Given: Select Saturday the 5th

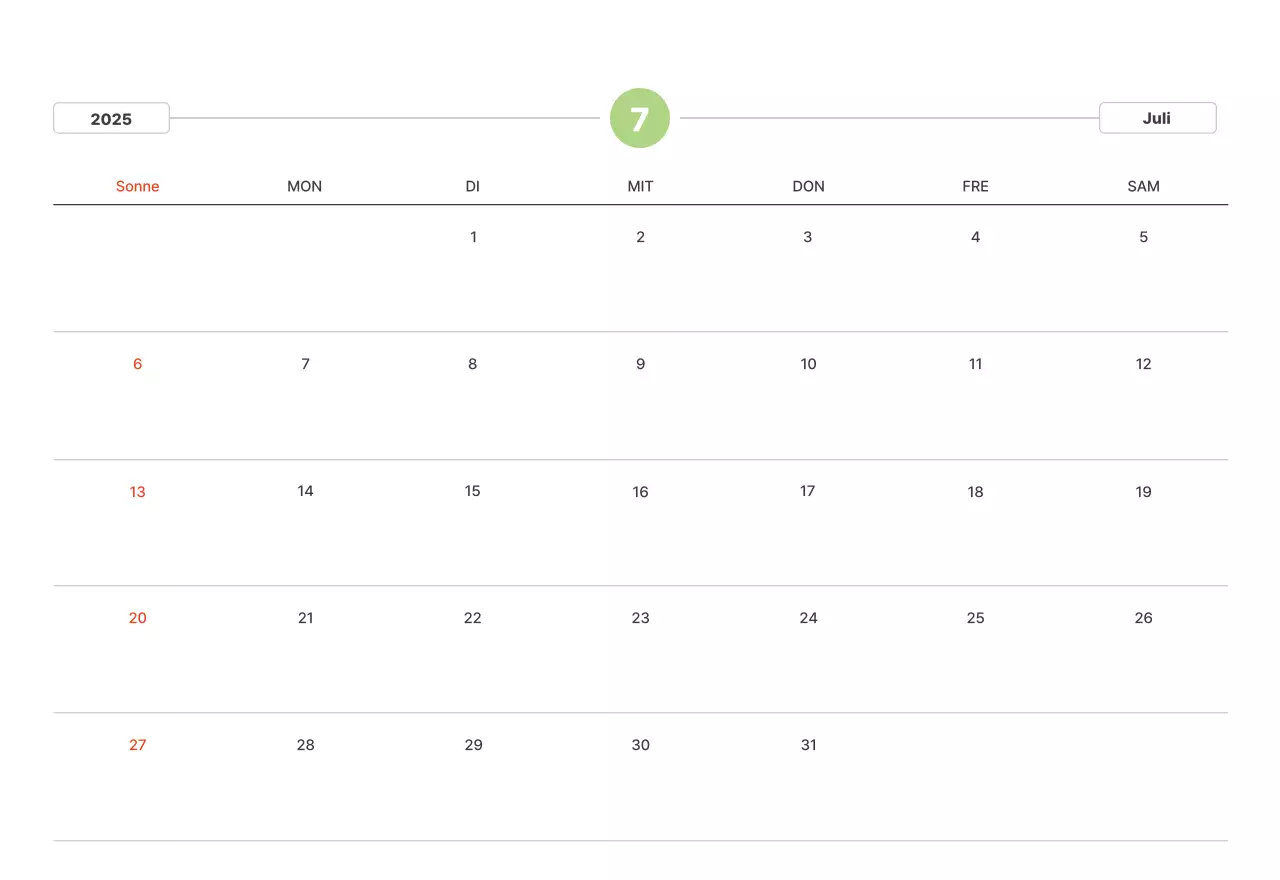Looking at the screenshot, I should pyautogui.click(x=1143, y=237).
